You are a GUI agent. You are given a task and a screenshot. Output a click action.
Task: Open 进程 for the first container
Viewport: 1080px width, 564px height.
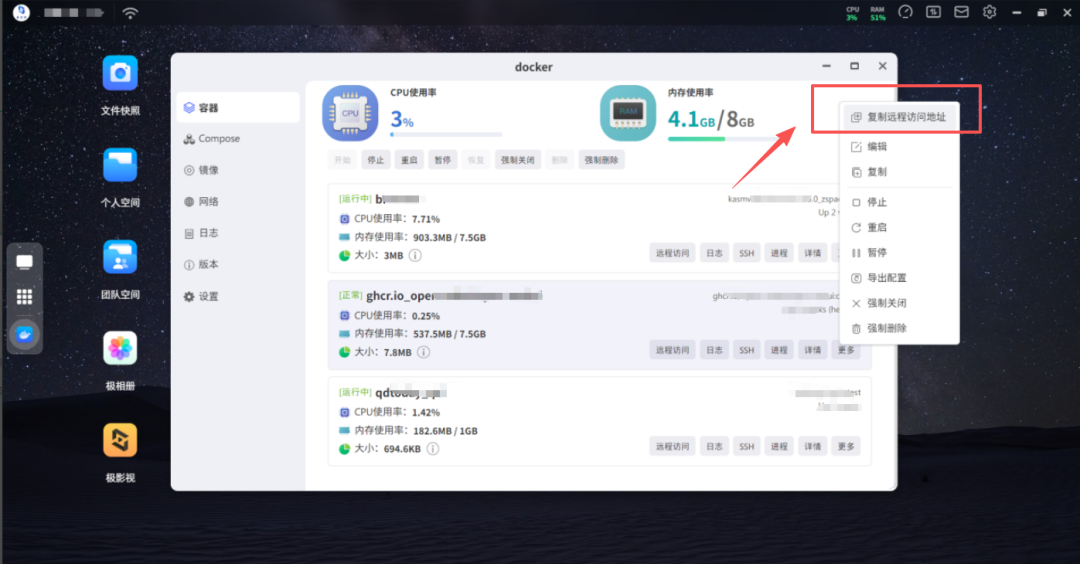pos(779,253)
